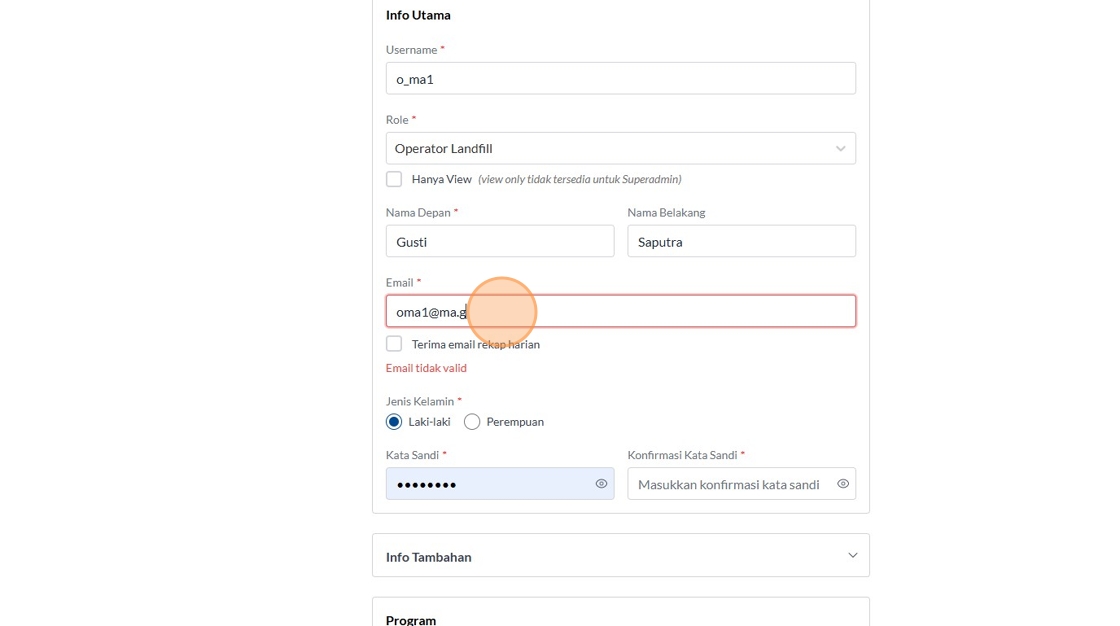
Task: Choose Perempuan as gender
Action: (472, 422)
